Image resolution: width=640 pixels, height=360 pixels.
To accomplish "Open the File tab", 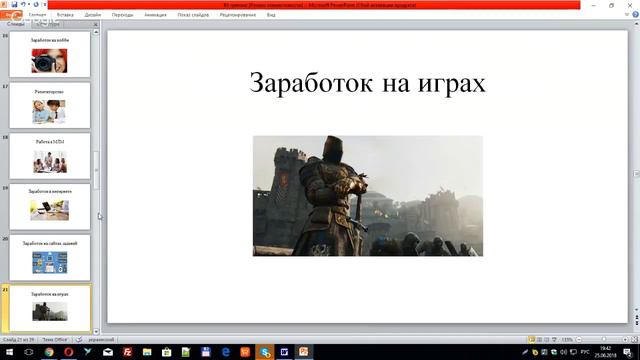I will (11, 15).
